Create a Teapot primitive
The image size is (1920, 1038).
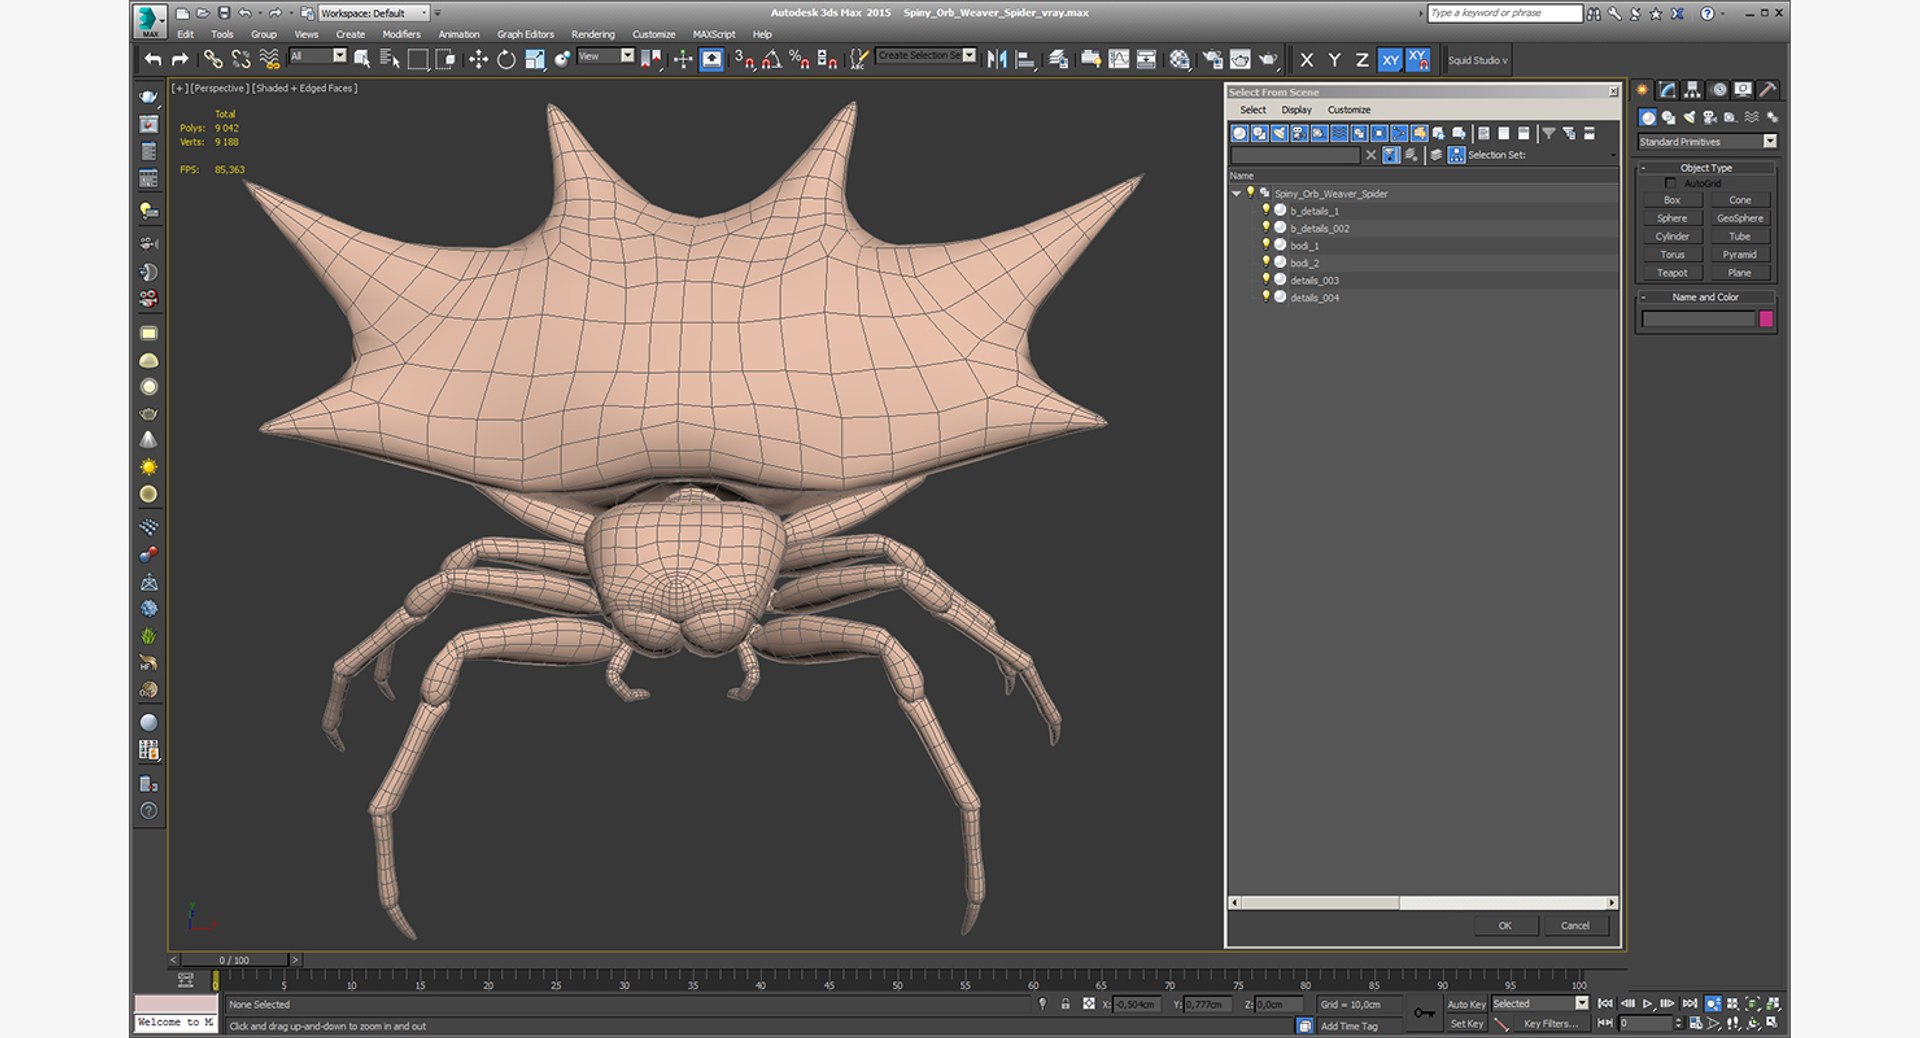click(x=1672, y=273)
